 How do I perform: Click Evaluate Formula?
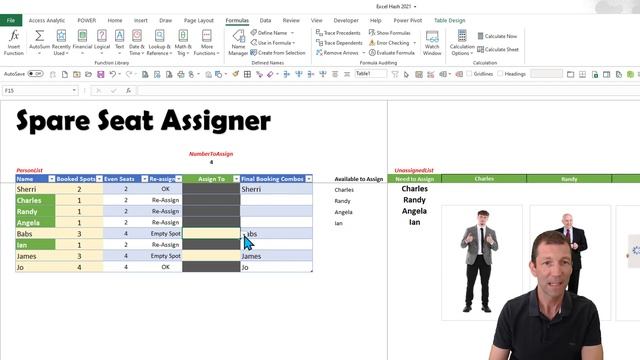click(x=391, y=53)
